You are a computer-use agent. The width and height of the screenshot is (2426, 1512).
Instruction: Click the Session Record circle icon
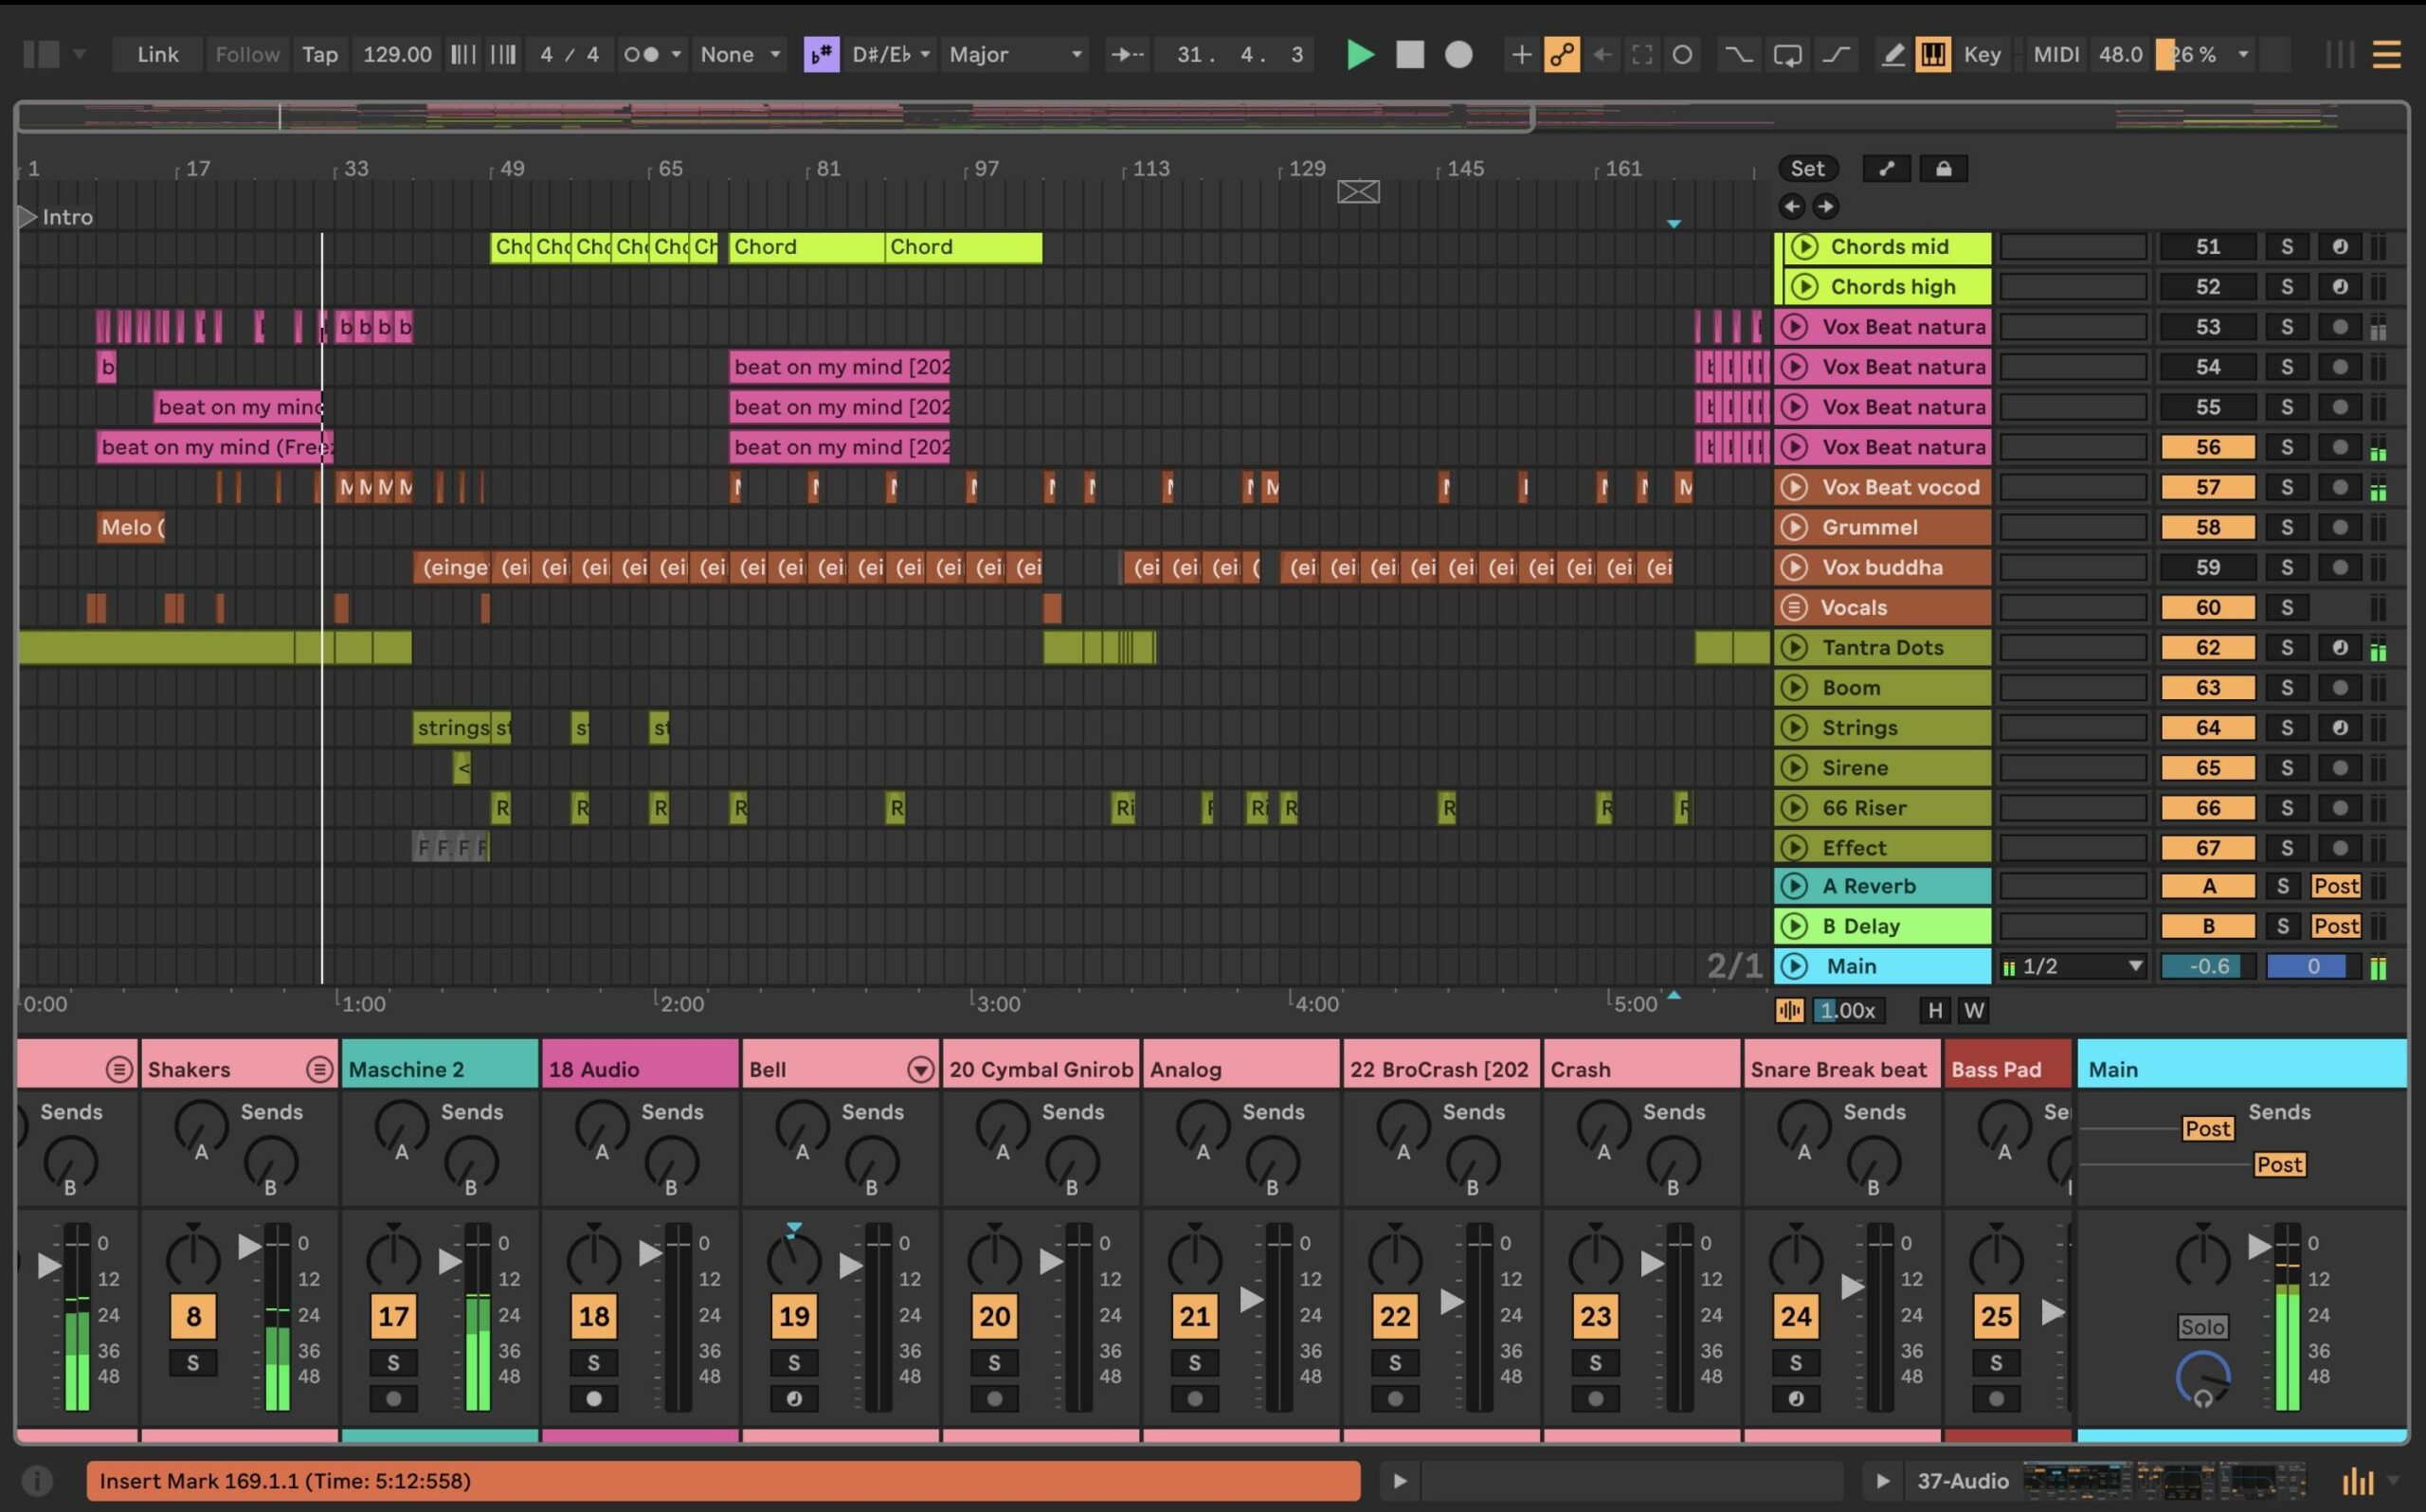click(x=1682, y=54)
